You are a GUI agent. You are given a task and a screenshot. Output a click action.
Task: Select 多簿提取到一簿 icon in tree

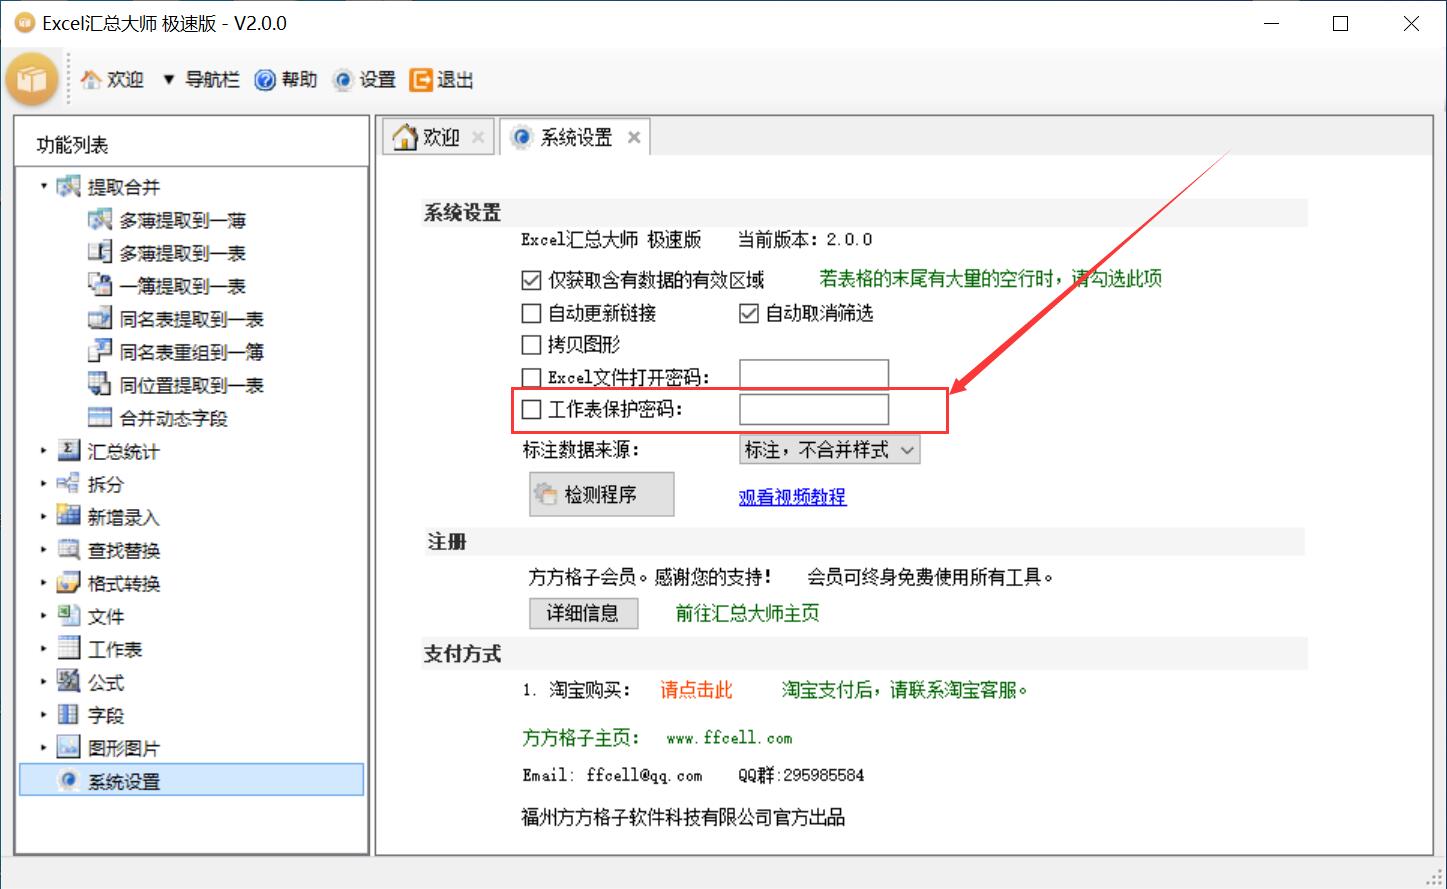tap(100, 219)
